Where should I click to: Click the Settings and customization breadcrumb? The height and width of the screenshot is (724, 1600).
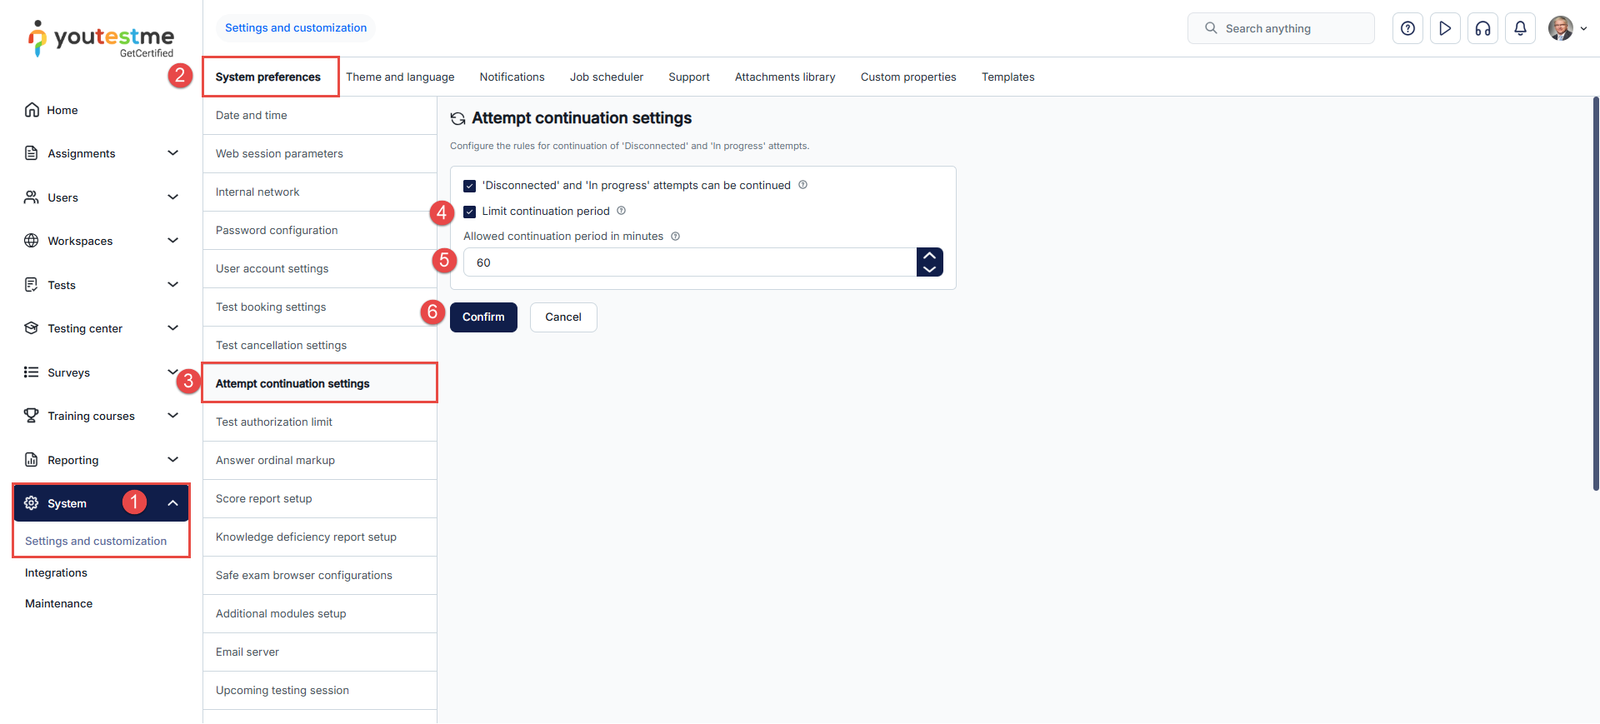pos(296,28)
